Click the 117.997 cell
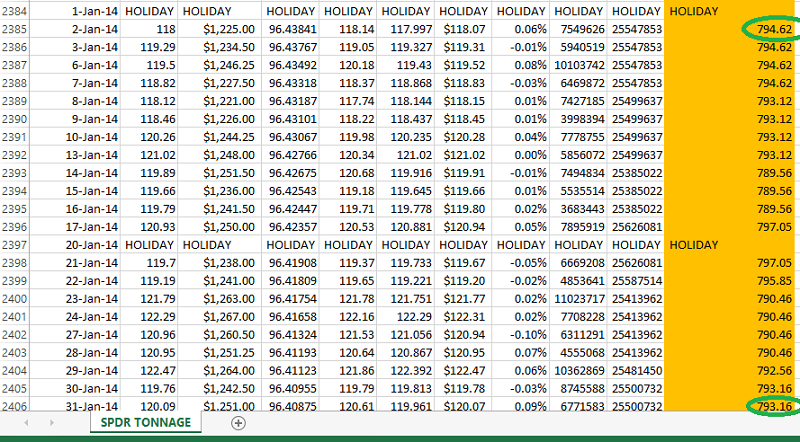This screenshot has height=442, width=800. 406,29
